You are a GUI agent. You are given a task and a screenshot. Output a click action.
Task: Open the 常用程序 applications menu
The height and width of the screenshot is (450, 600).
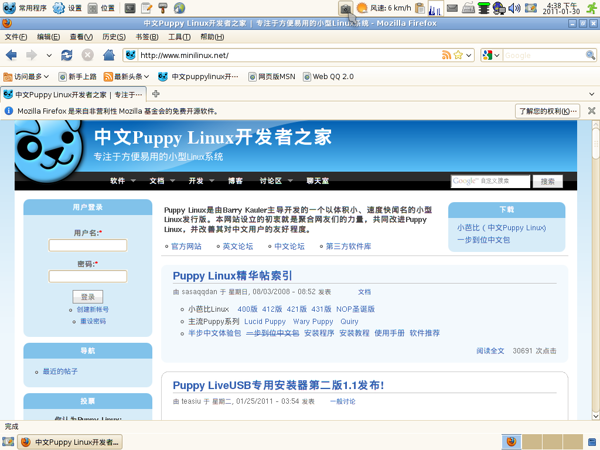pos(24,8)
